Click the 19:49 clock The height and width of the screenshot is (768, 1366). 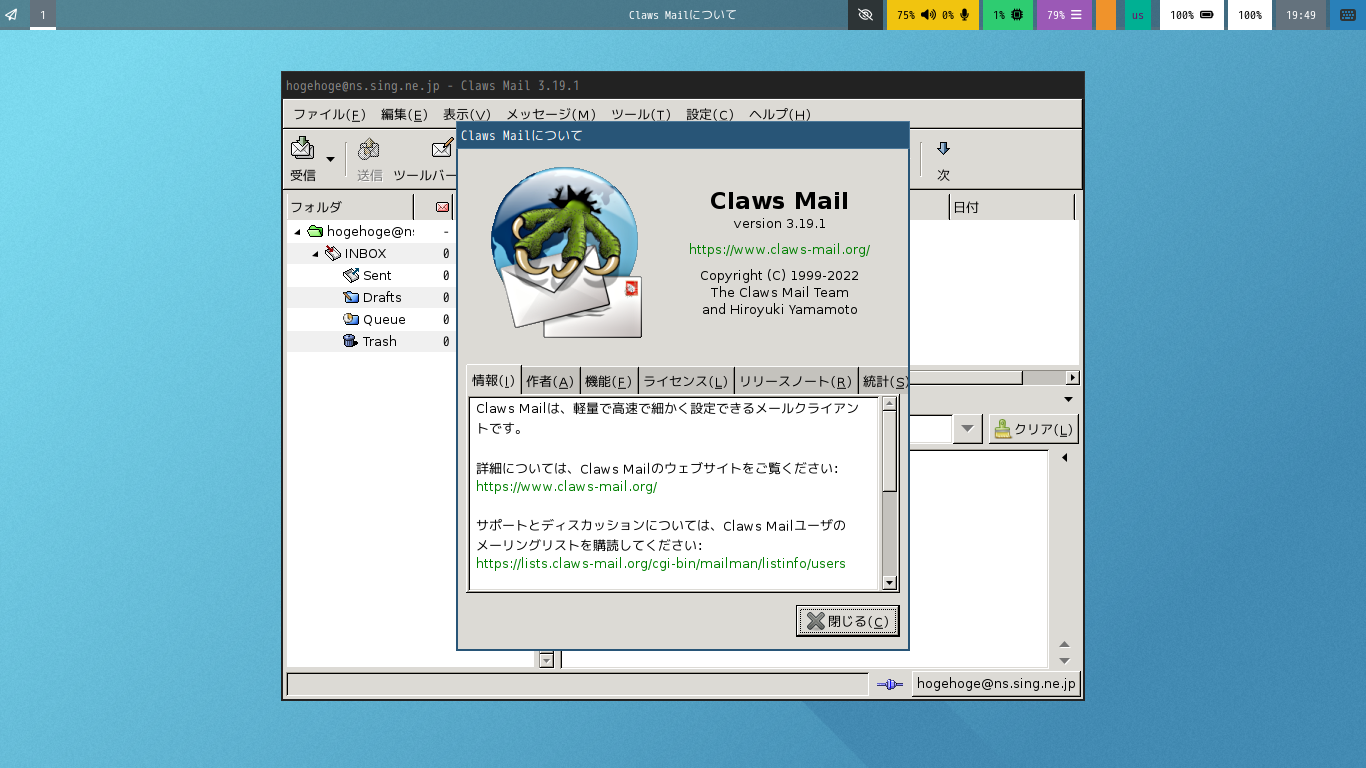[1301, 15]
